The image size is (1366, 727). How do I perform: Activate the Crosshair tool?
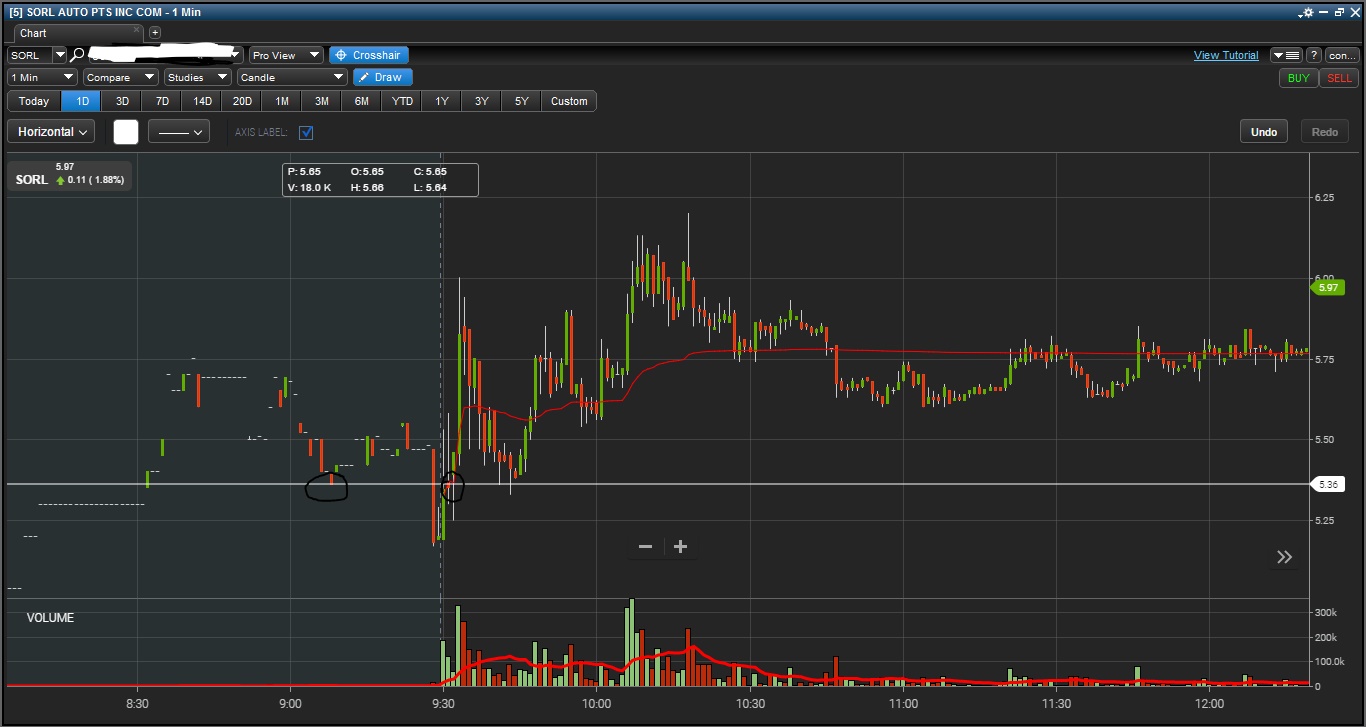369,55
